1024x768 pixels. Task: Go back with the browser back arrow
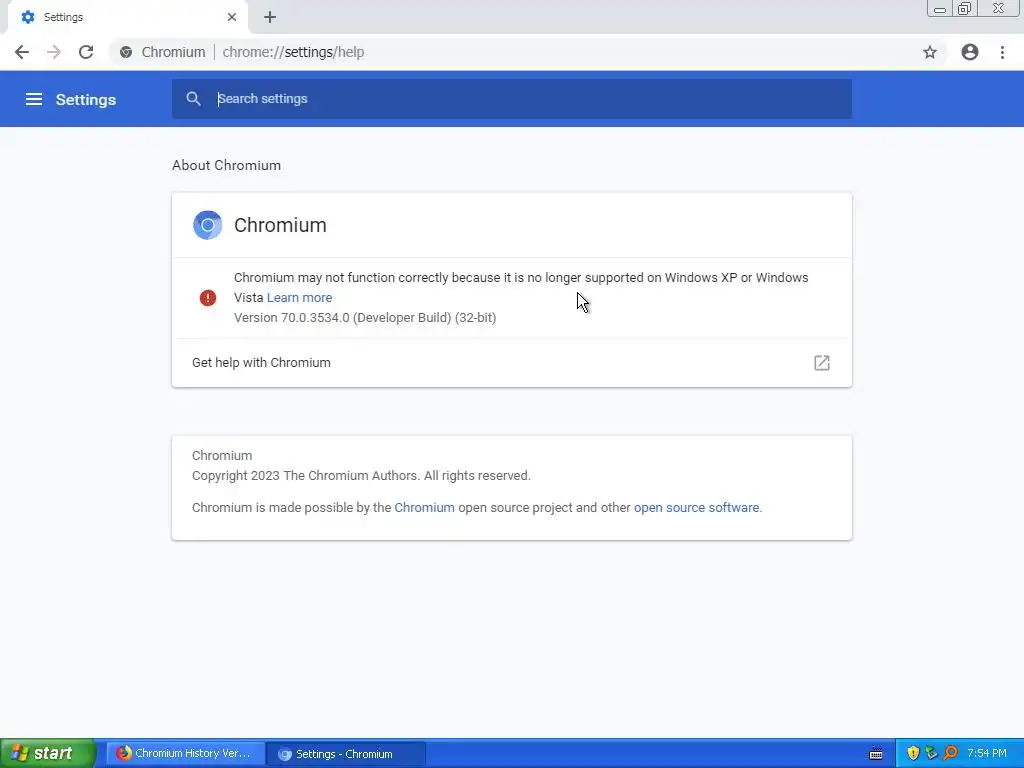(x=22, y=52)
